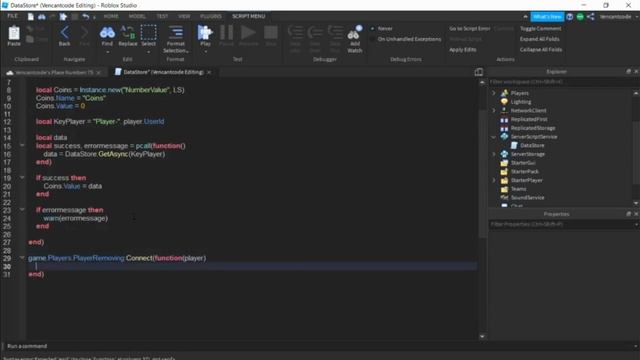Click the code editor scroll down arrow

coord(482,336)
